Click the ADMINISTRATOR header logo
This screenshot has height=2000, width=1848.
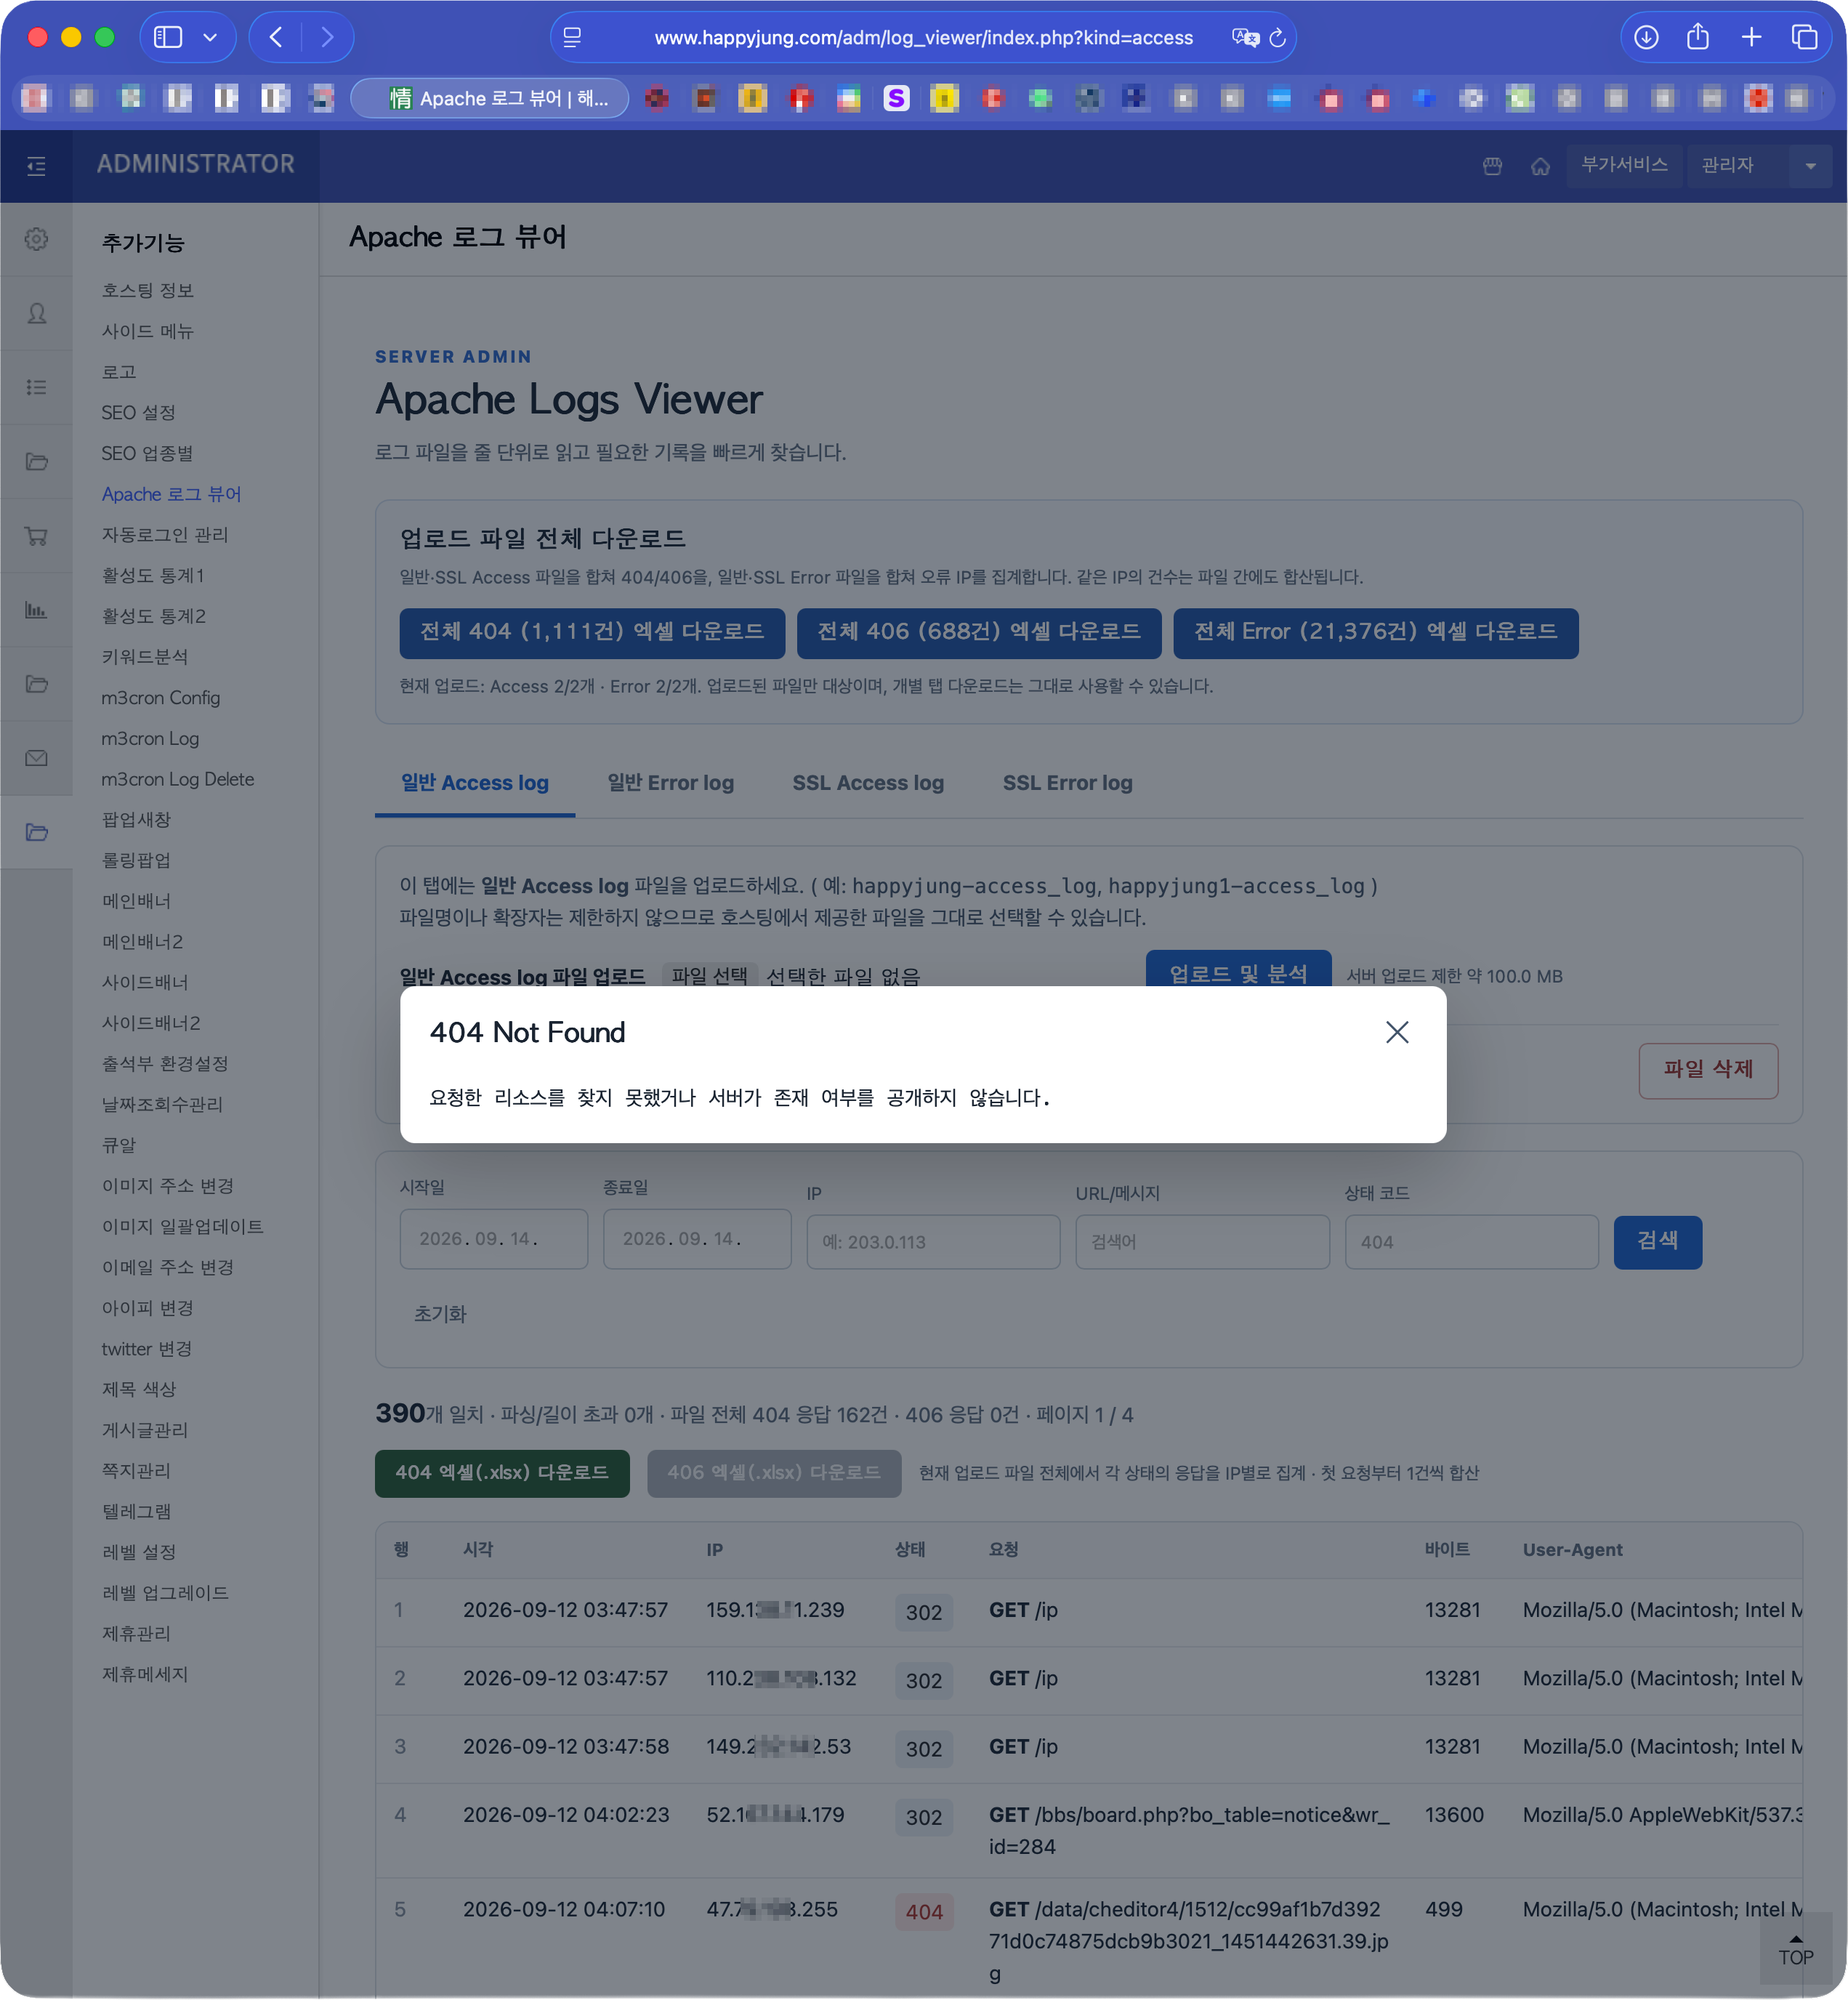tap(196, 164)
